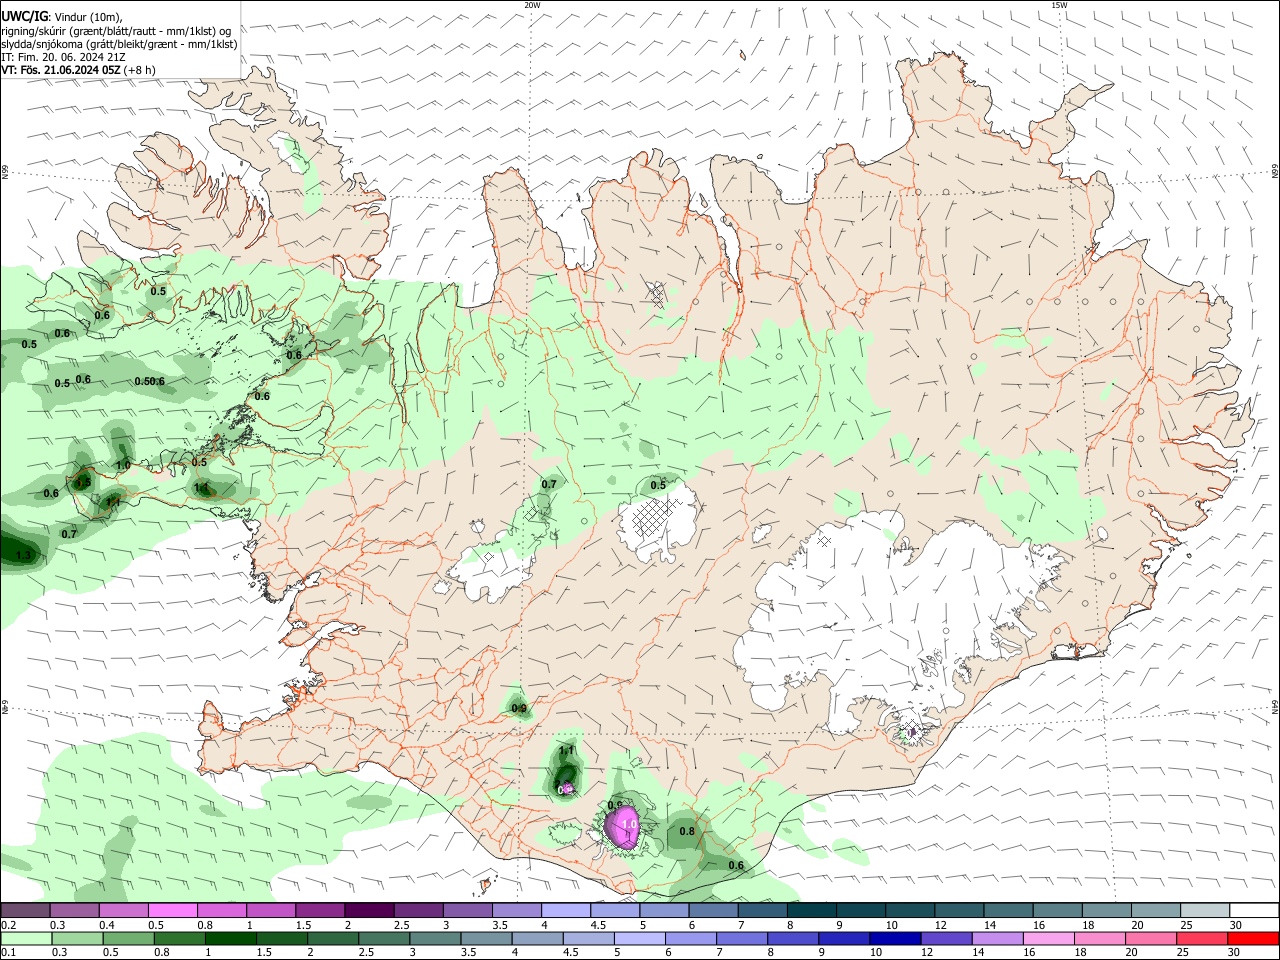Click the 0.8 rainfall value on the south coast
The height and width of the screenshot is (960, 1280).
(x=687, y=831)
